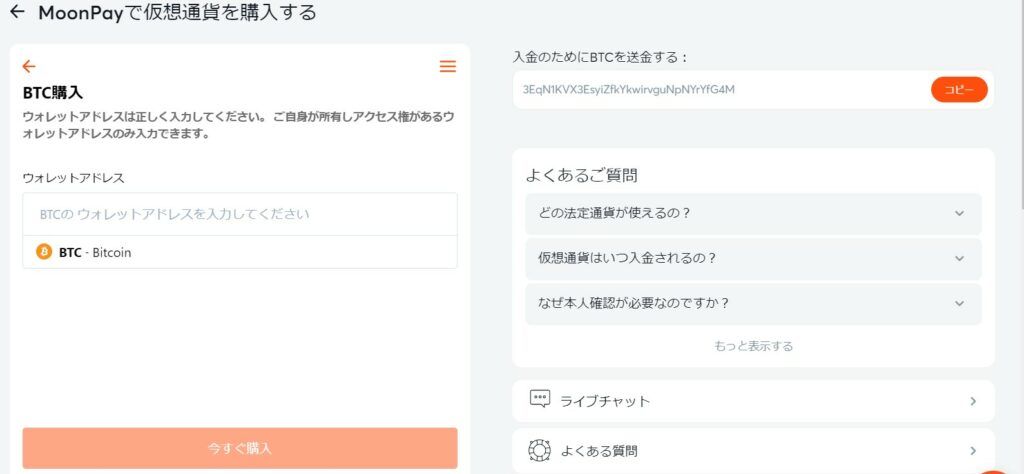Click the arrow on the よくある質問 row

tap(973, 450)
